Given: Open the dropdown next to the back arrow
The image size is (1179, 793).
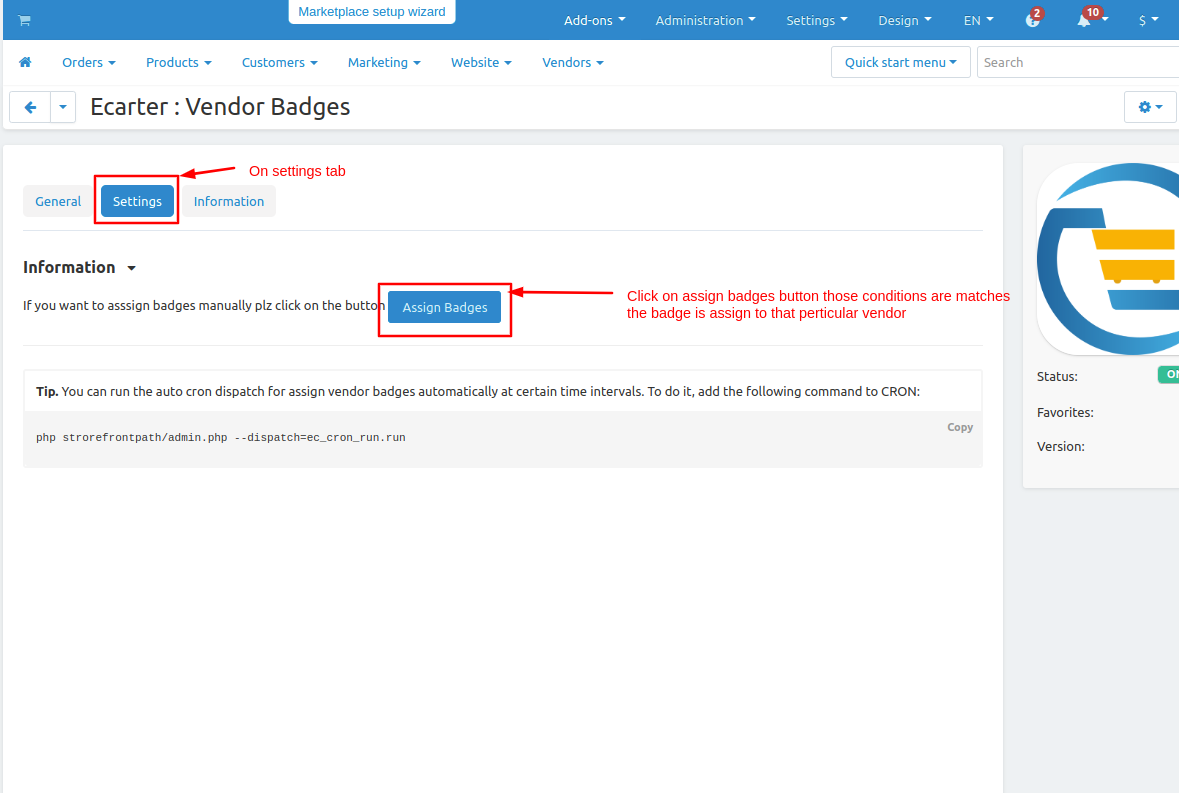Looking at the screenshot, I should (63, 107).
